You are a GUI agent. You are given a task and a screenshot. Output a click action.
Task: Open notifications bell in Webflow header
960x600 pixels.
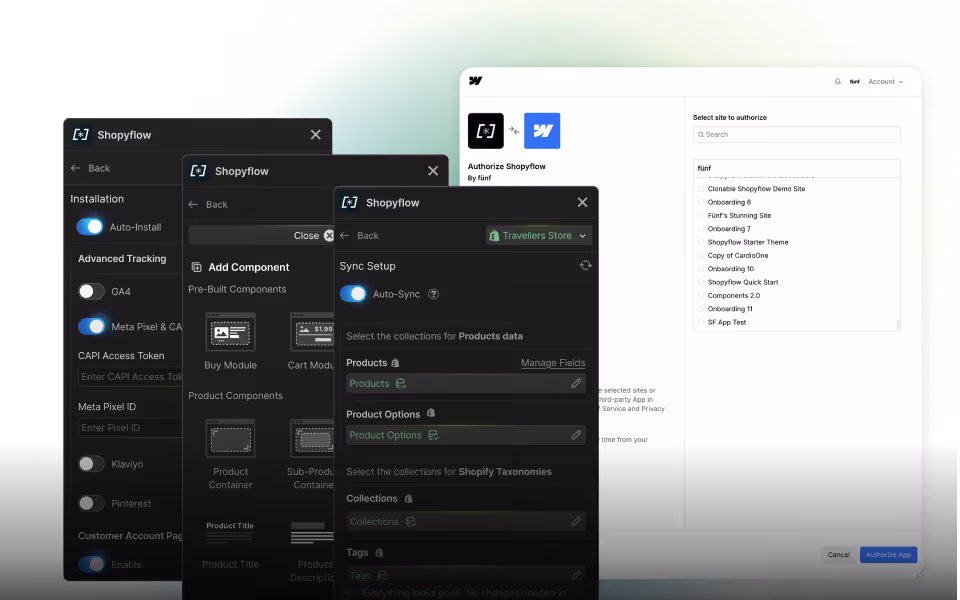(838, 81)
